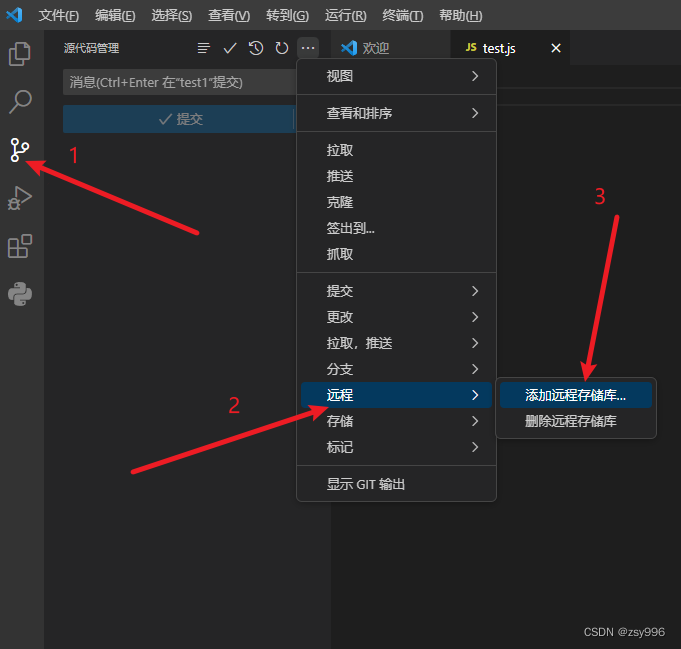
Task: Expand the highlighted 远程 submenu
Action: pos(396,395)
